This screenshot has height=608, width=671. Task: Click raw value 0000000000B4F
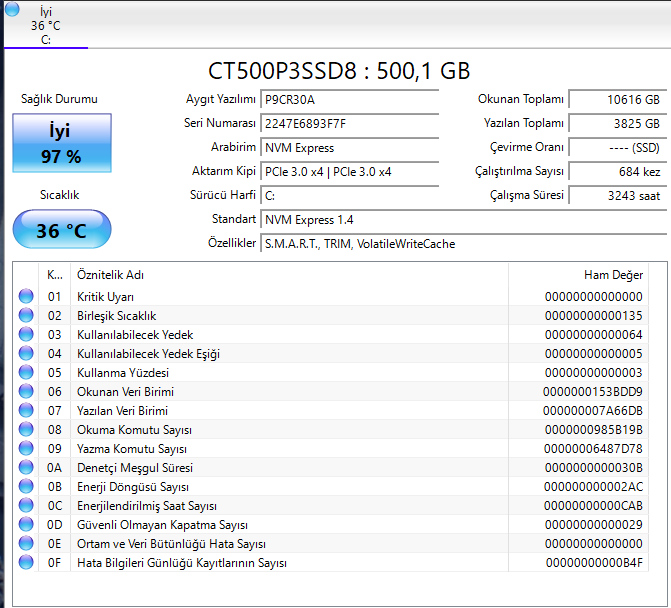tap(594, 563)
